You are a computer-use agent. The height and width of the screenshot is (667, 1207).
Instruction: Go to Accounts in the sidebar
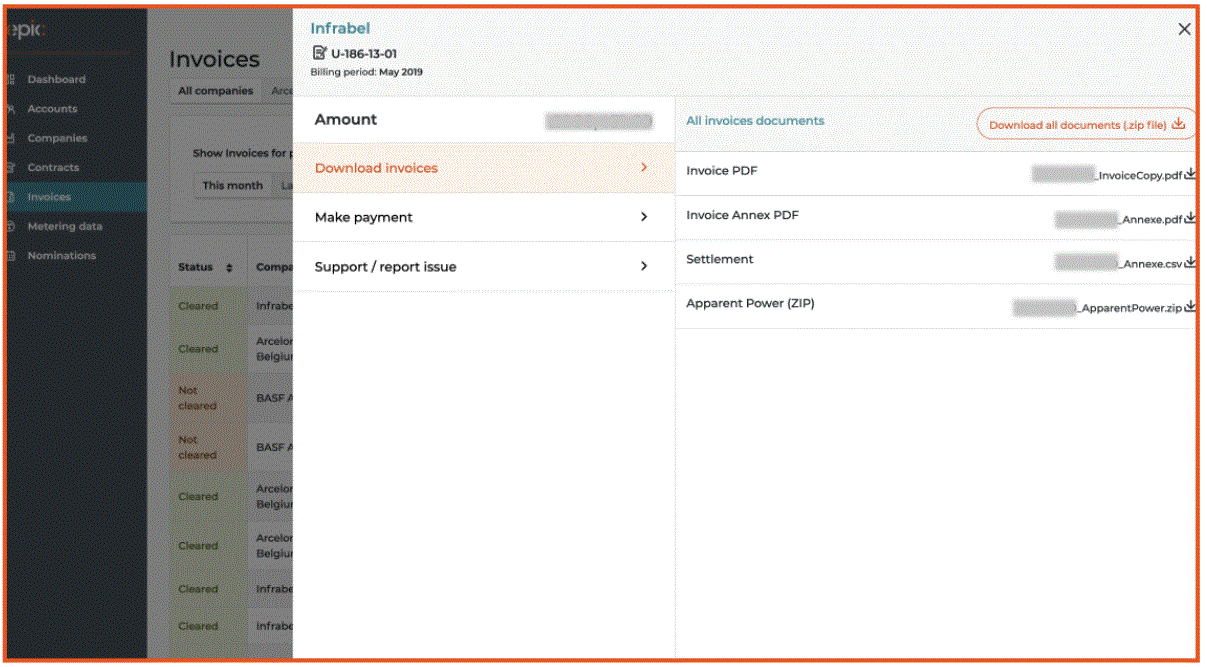(52, 109)
